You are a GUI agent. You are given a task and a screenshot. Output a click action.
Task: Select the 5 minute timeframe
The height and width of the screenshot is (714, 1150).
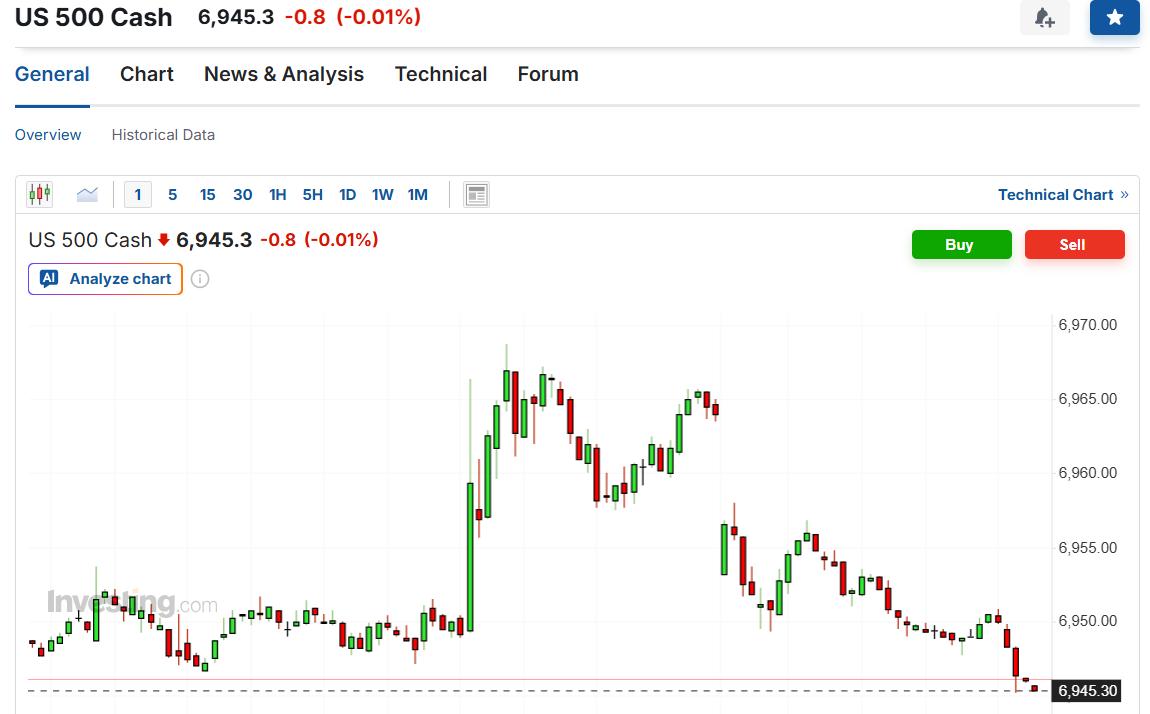[172, 194]
